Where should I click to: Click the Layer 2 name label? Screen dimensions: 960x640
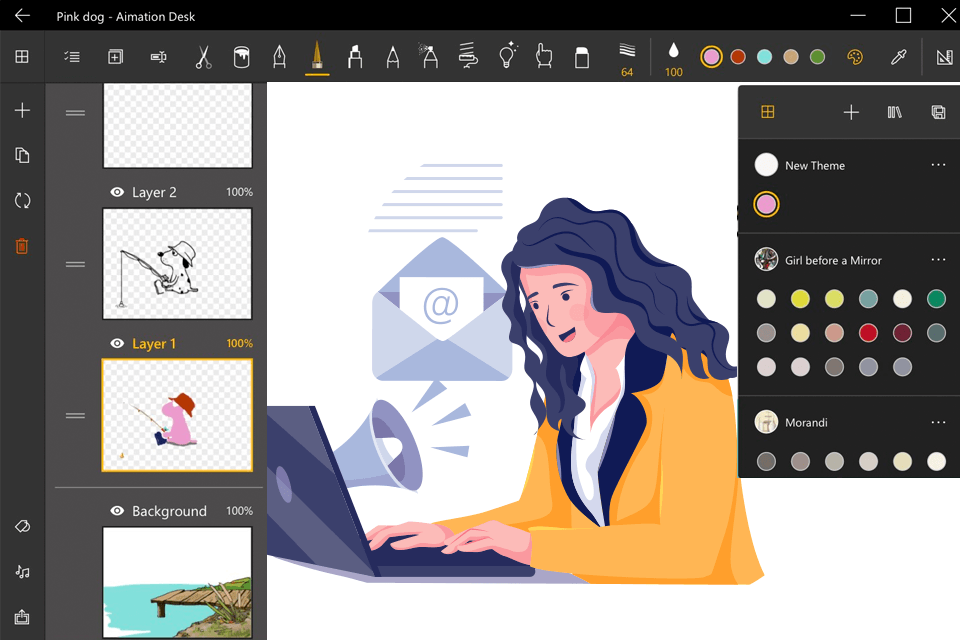154,192
